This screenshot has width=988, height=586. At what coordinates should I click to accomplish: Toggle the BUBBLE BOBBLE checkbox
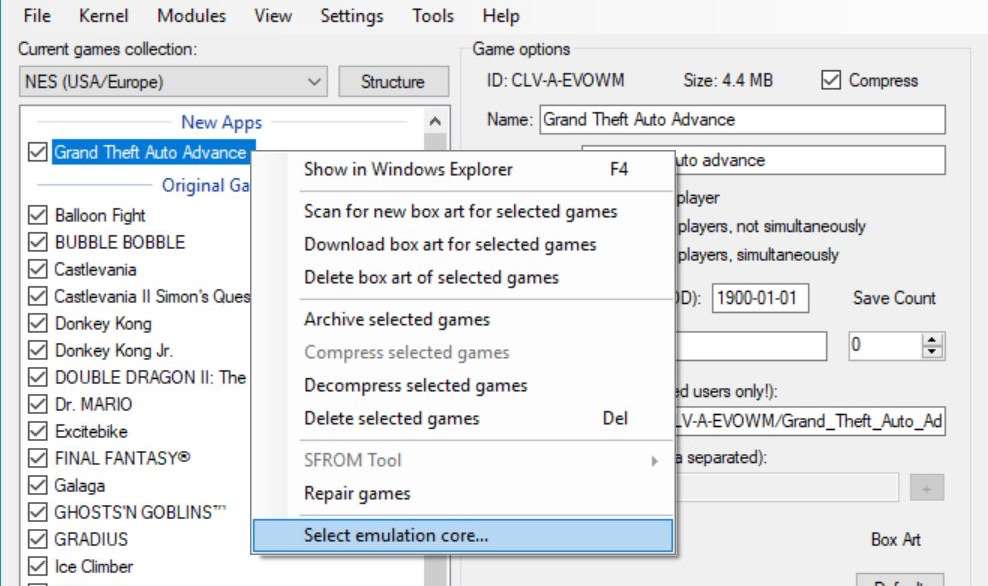[x=38, y=242]
